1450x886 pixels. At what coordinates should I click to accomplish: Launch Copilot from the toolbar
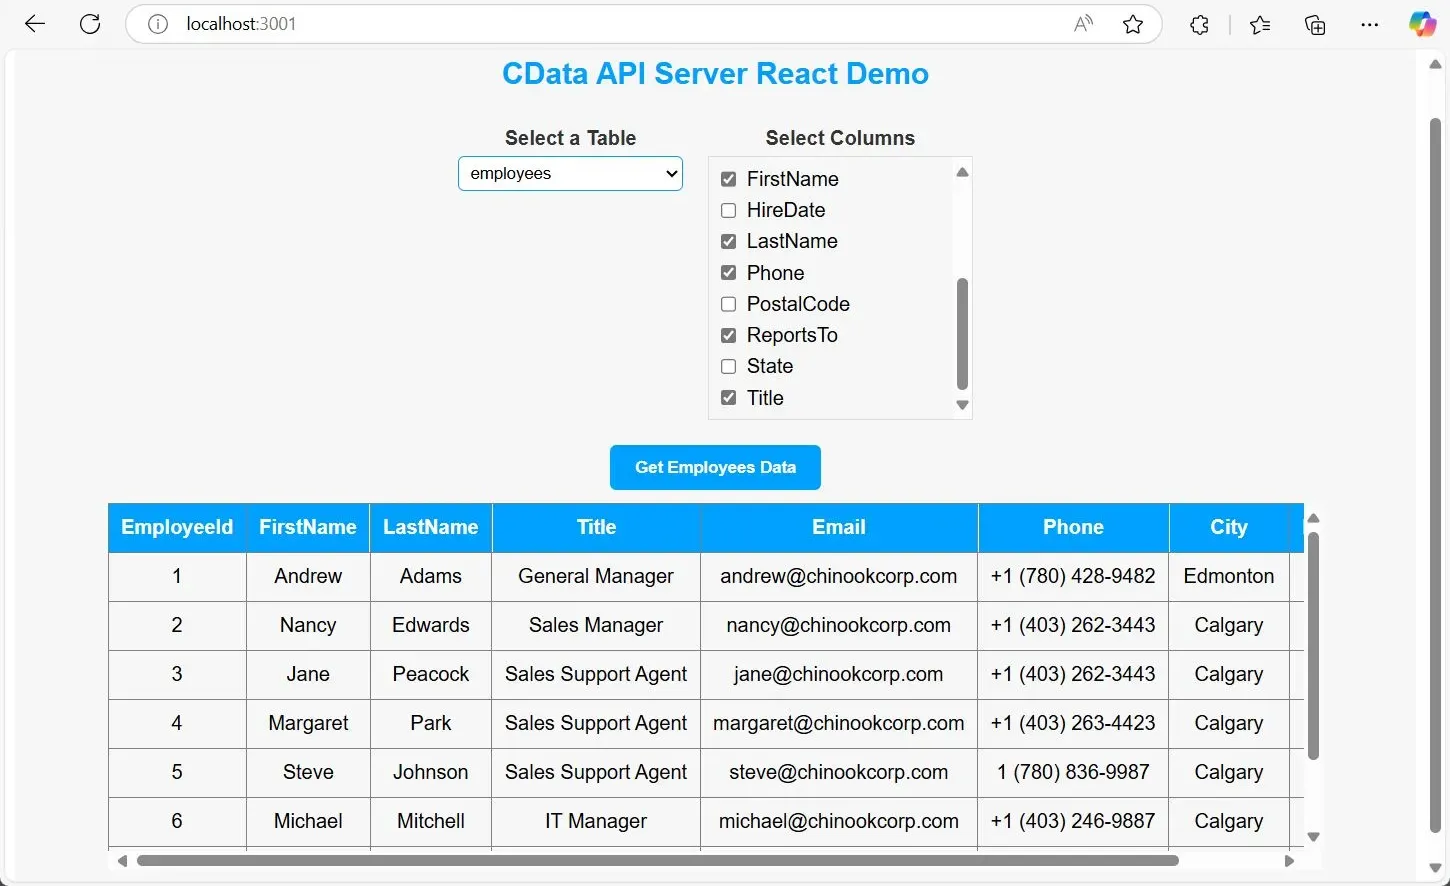1422,25
